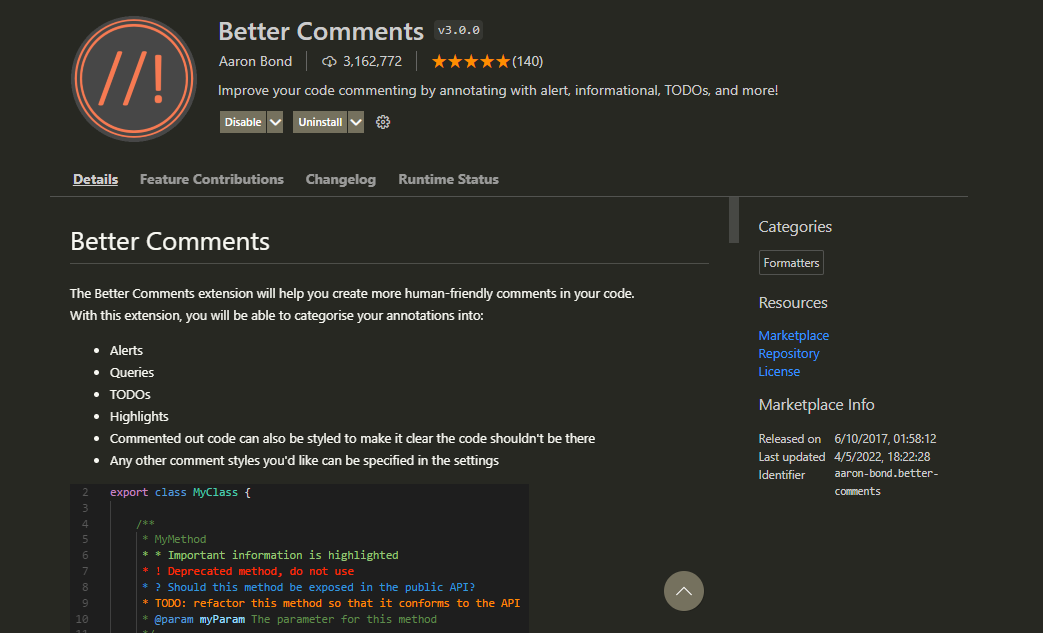Disable the Better Comments extension
Screen dimensions: 1043x633
coord(241,121)
